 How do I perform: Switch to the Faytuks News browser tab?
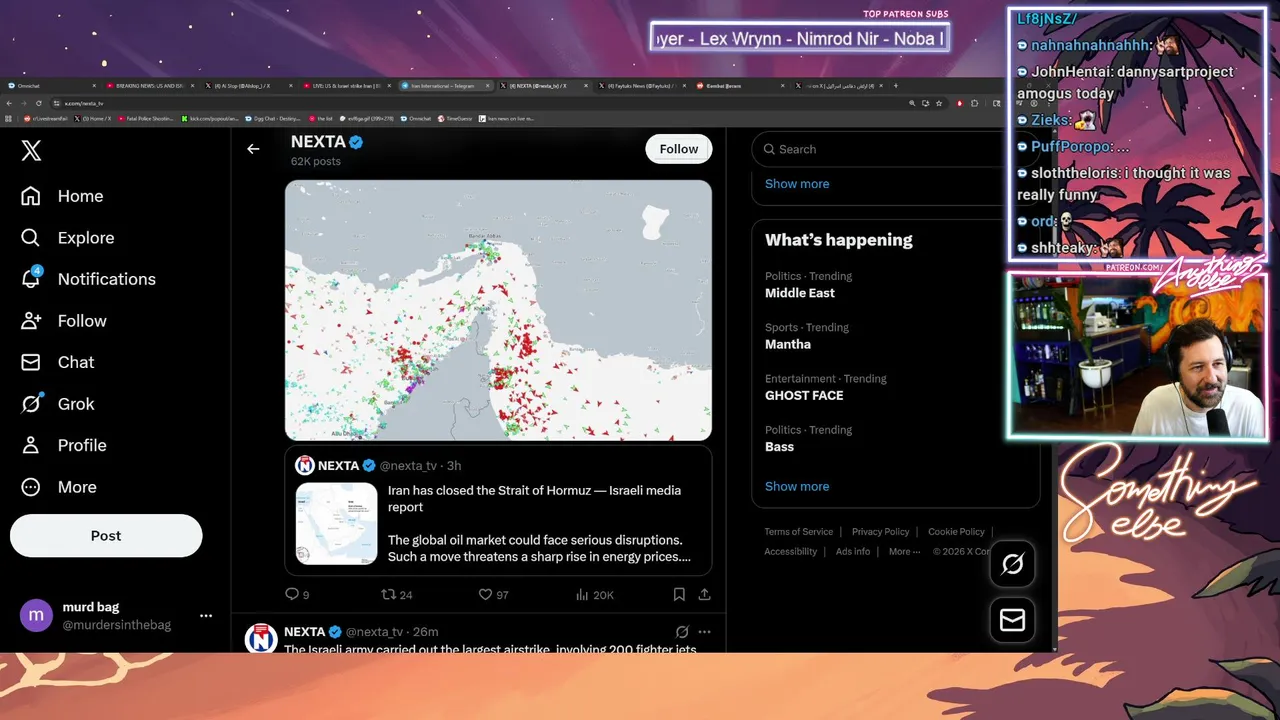(x=643, y=86)
